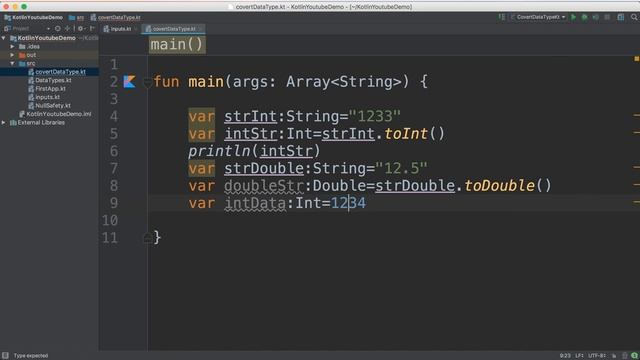Image resolution: width=640 pixels, height=360 pixels.
Task: Open LF line separator selector
Action: click(x=580, y=356)
